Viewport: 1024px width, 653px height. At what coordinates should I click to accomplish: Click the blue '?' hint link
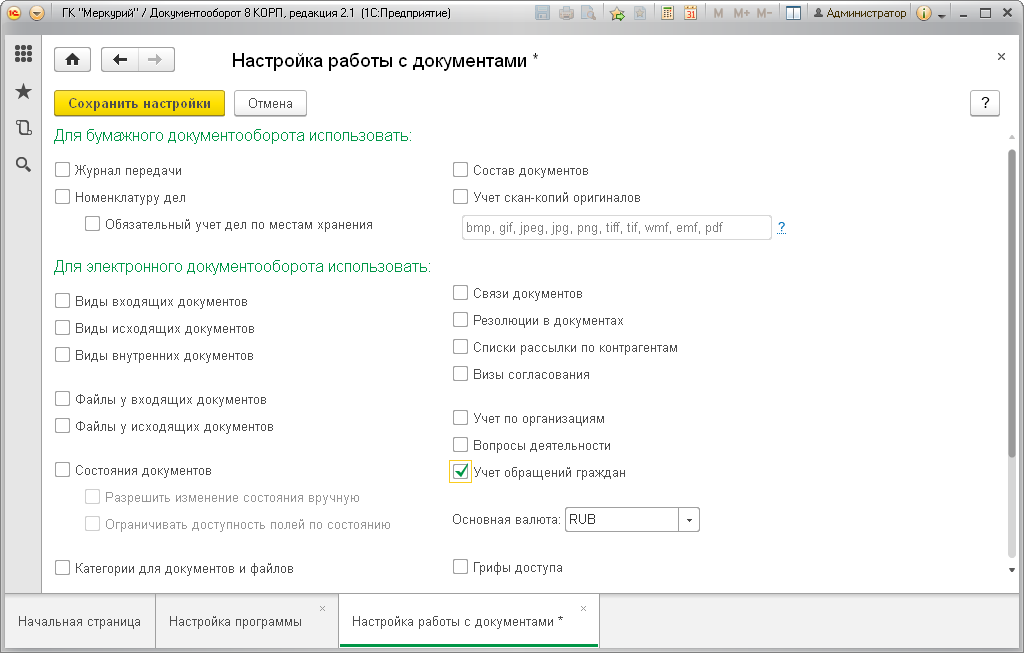pos(782,227)
